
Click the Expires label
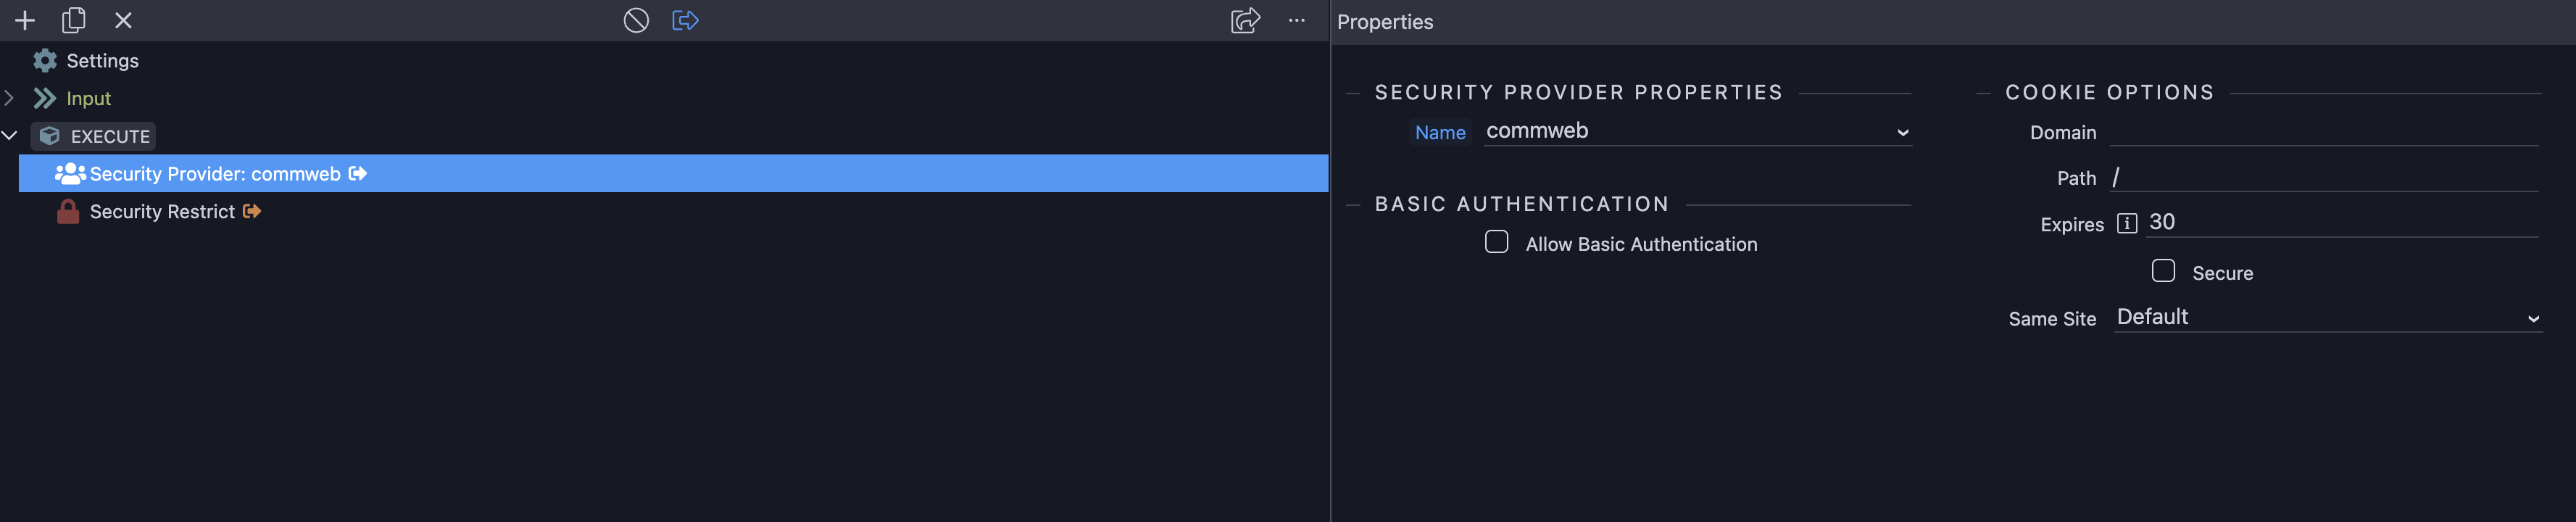2072,225
